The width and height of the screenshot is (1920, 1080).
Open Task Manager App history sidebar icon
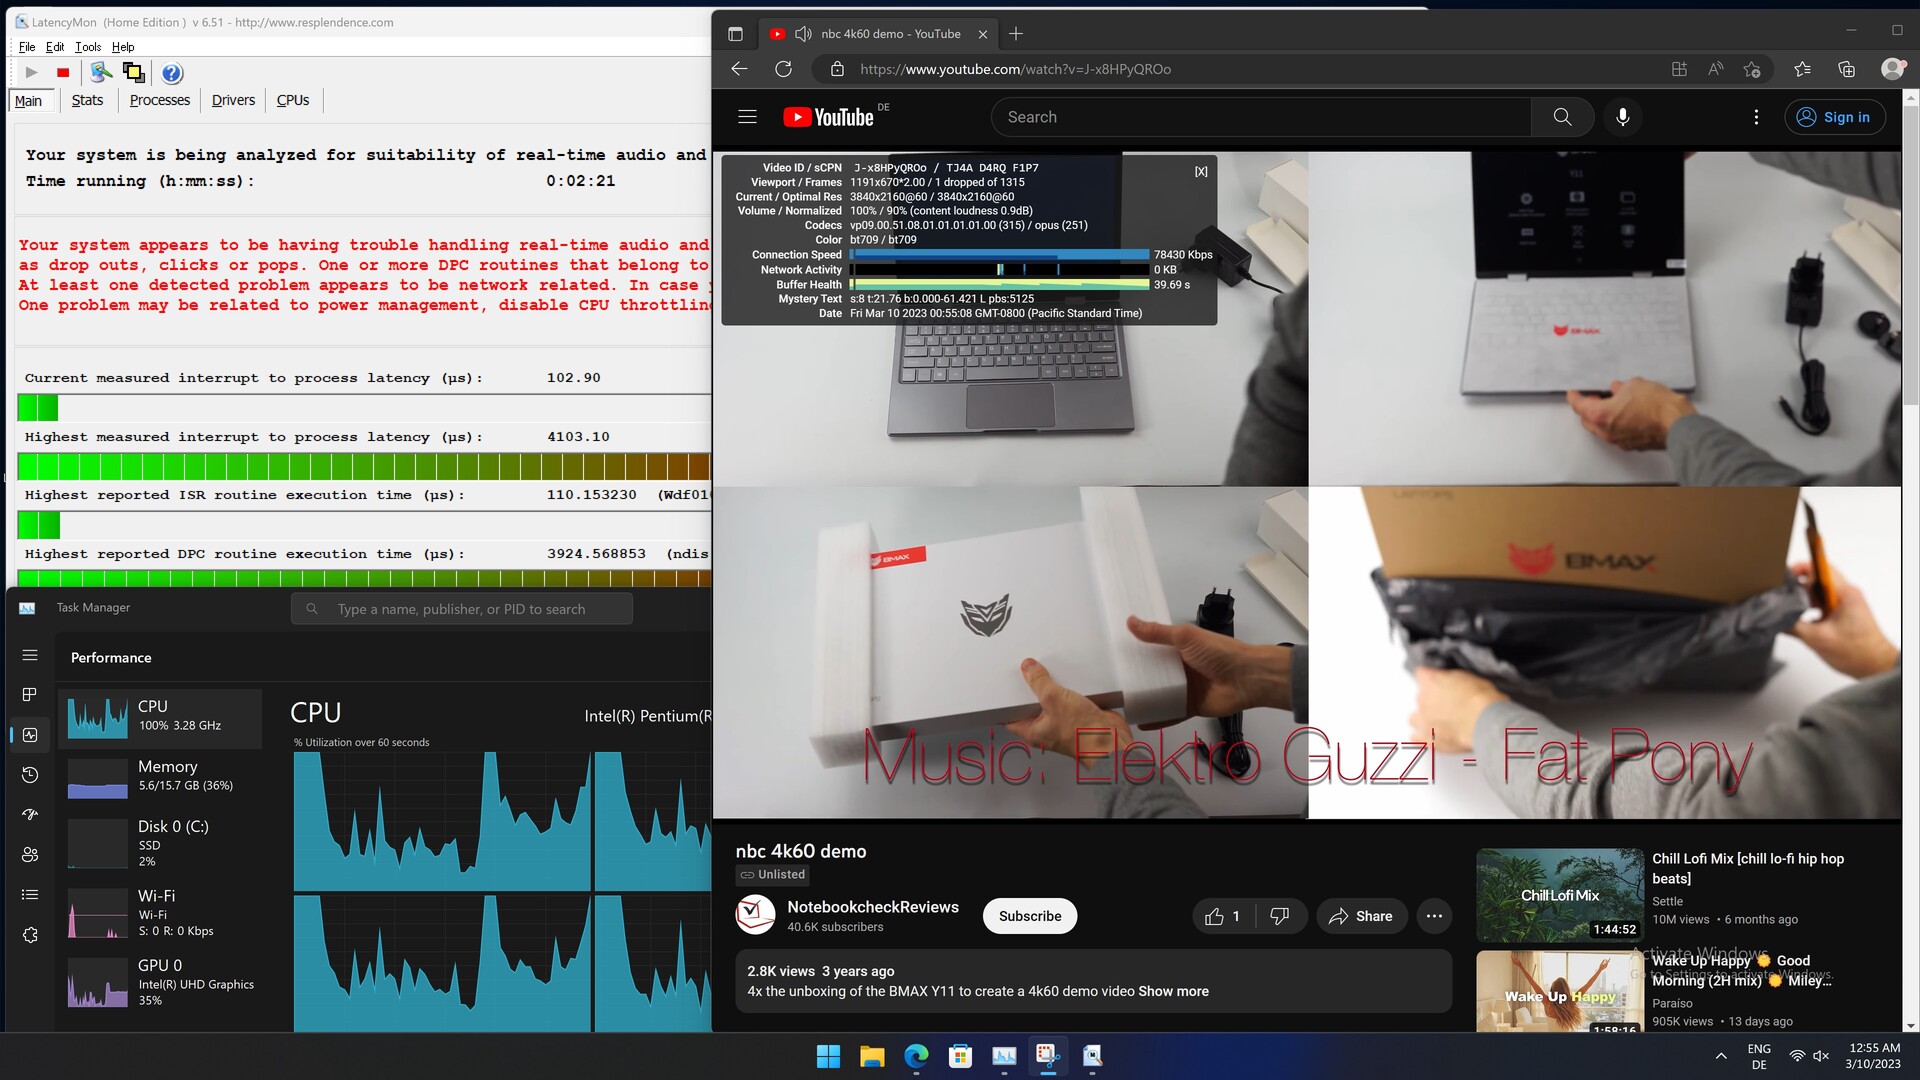(x=30, y=775)
